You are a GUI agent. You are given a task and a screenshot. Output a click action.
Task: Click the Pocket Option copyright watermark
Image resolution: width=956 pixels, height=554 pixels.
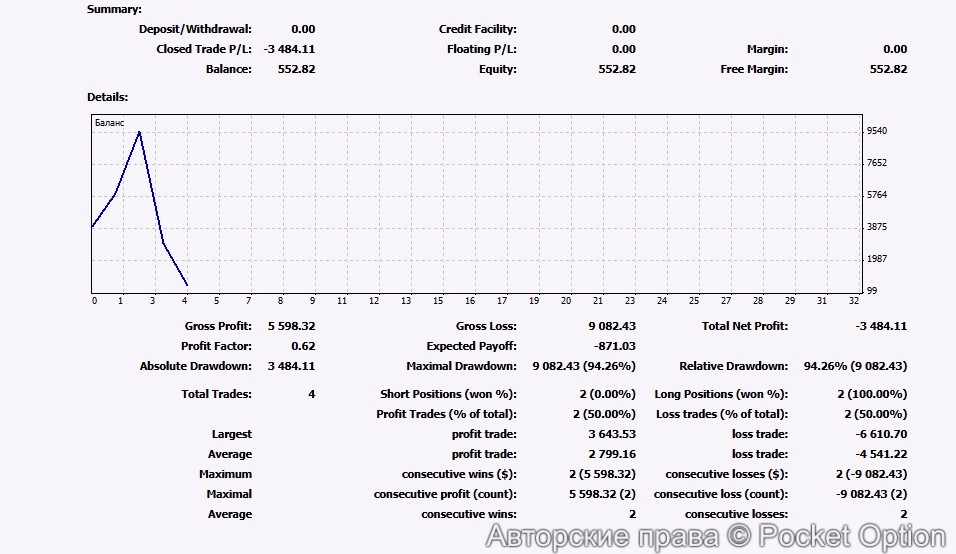[x=715, y=537]
